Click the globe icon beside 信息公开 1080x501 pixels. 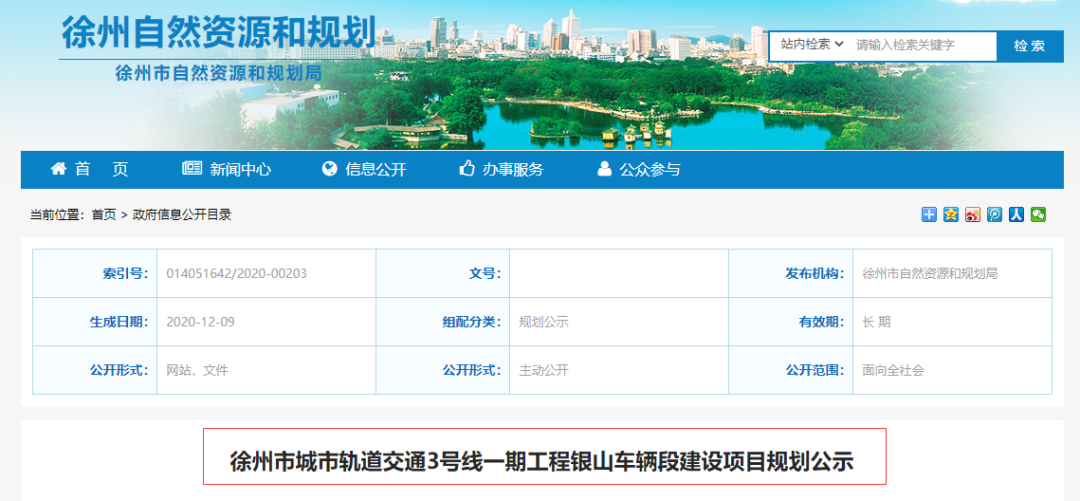point(330,169)
